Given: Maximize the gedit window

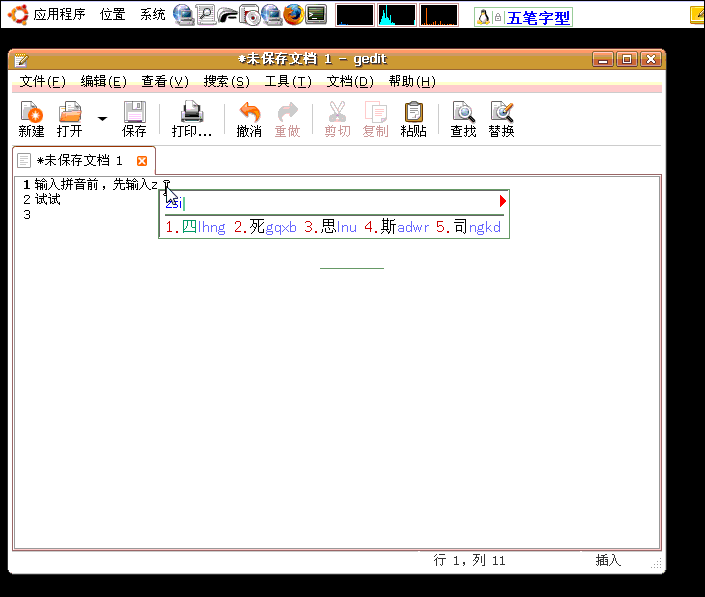Looking at the screenshot, I should [627, 59].
